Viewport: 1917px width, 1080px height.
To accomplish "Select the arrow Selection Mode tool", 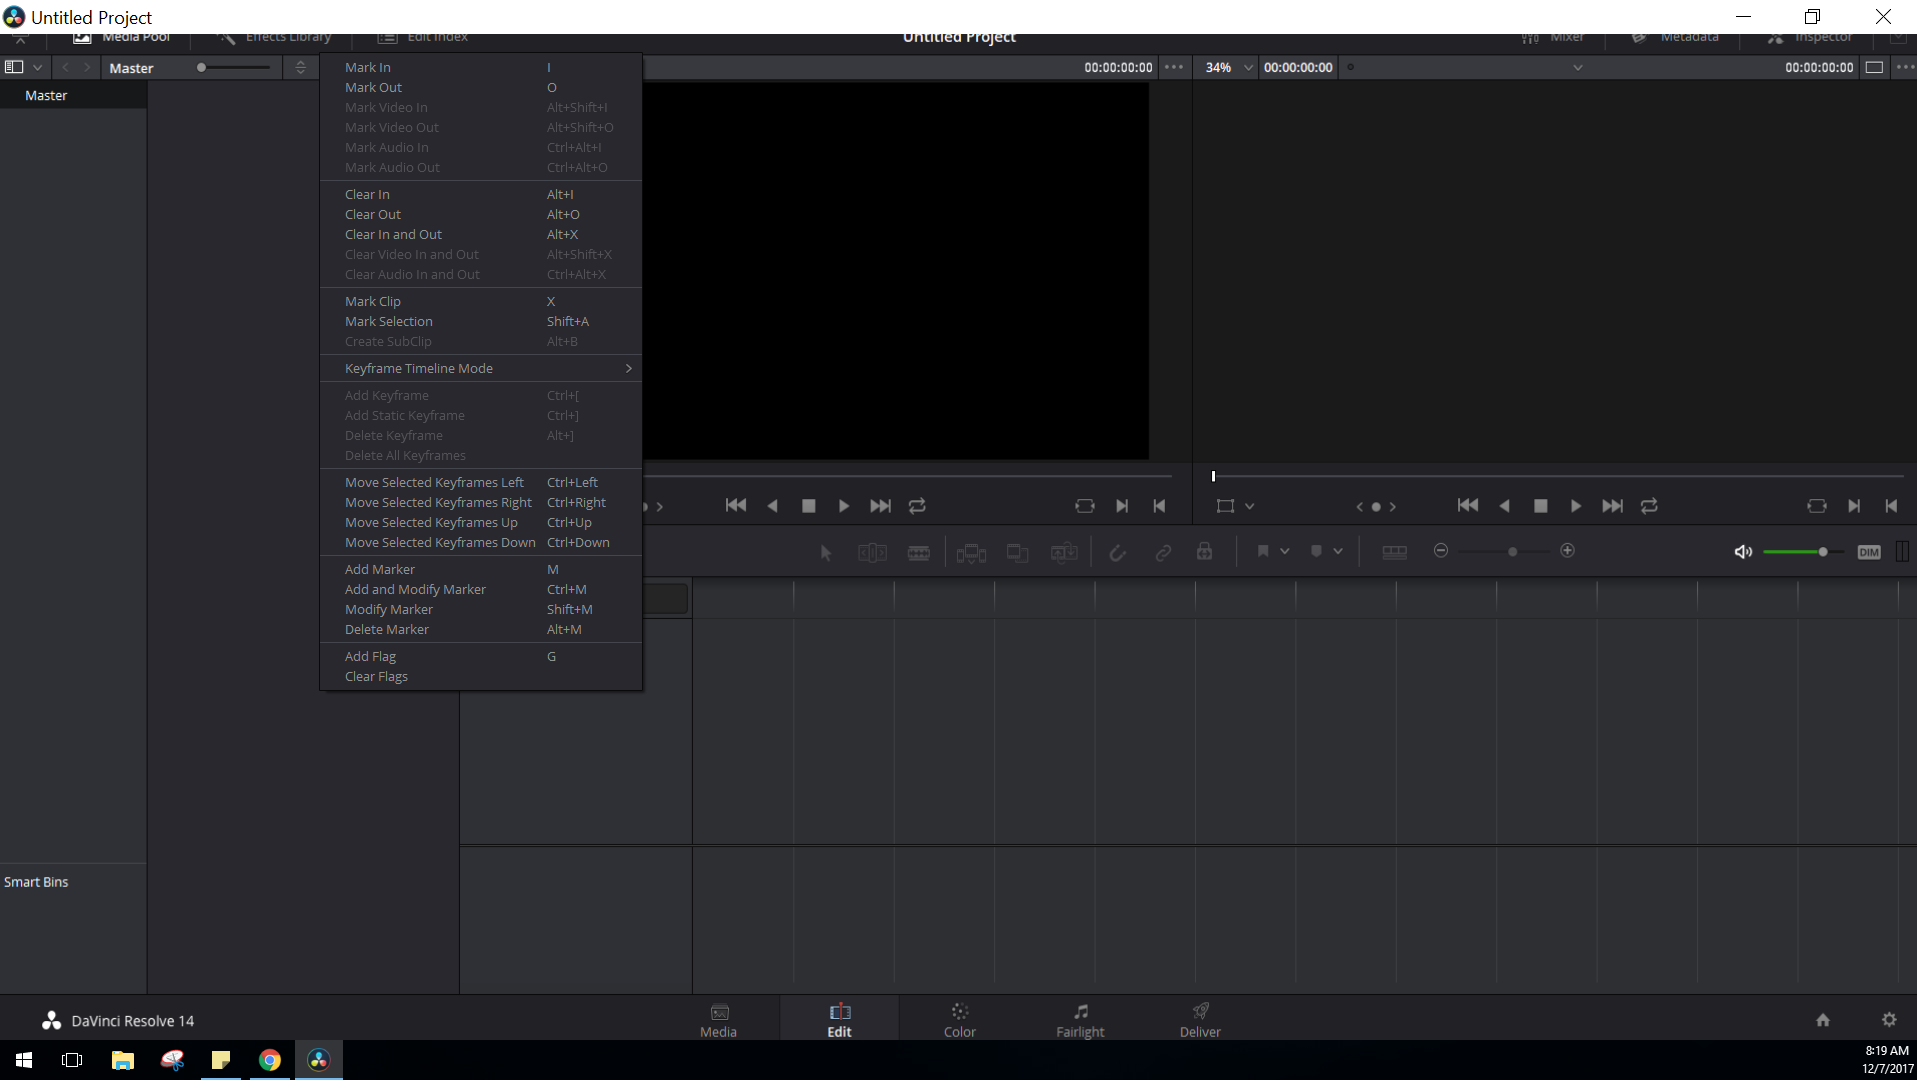I will click(x=826, y=552).
